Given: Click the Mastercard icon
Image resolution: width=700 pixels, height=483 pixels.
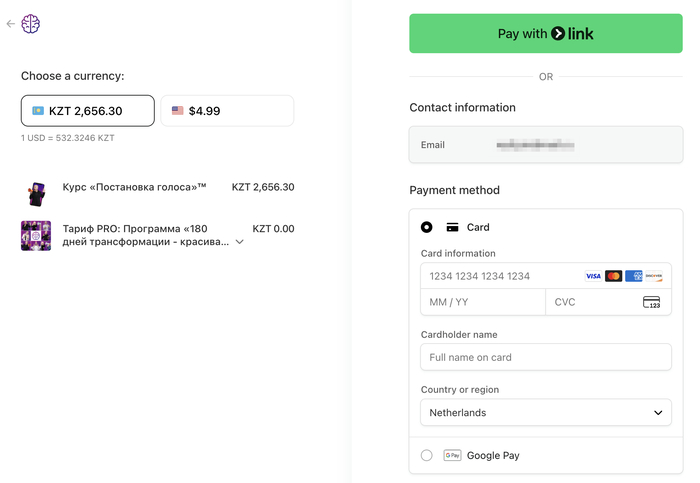Looking at the screenshot, I should click(x=613, y=276).
